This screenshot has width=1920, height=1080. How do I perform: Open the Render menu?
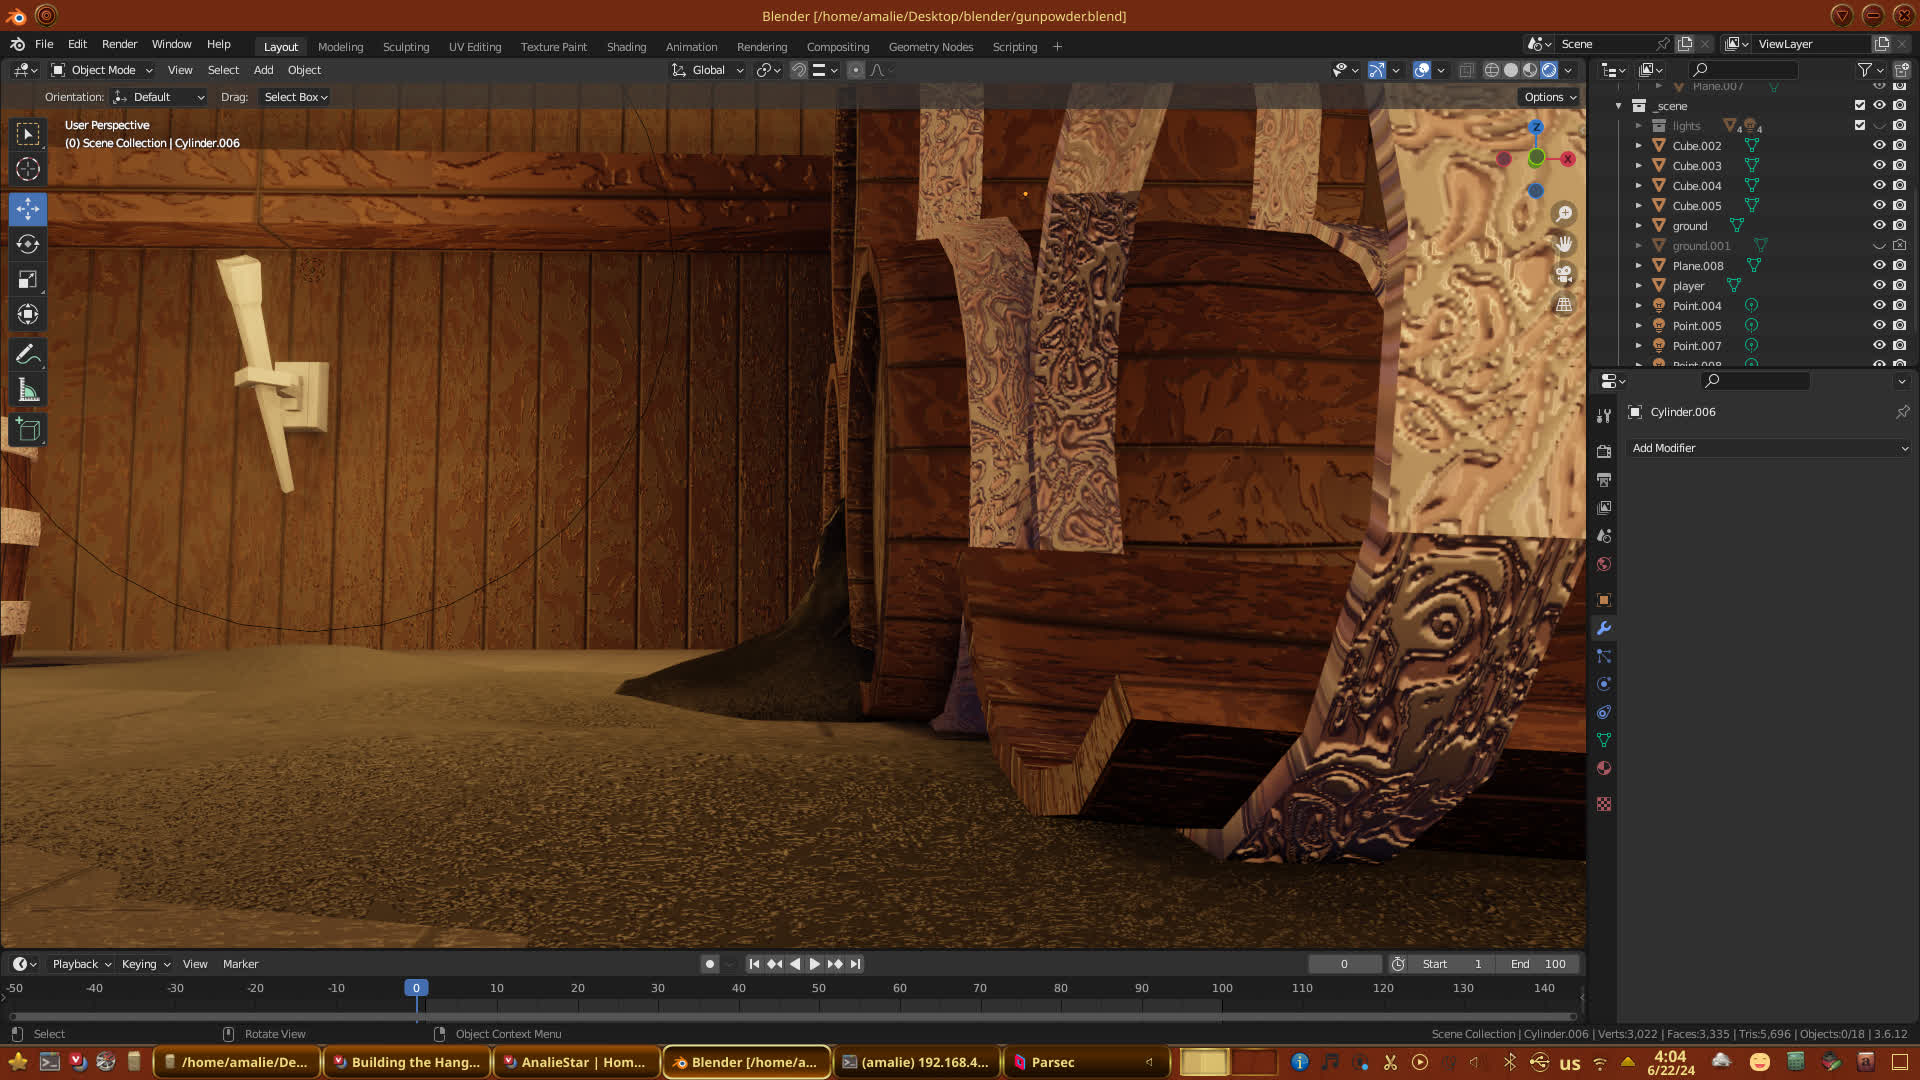tap(119, 44)
